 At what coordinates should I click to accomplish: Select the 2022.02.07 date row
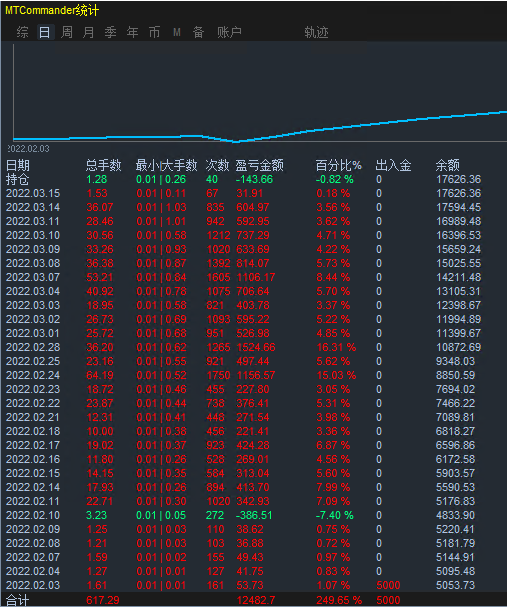tap(33, 557)
